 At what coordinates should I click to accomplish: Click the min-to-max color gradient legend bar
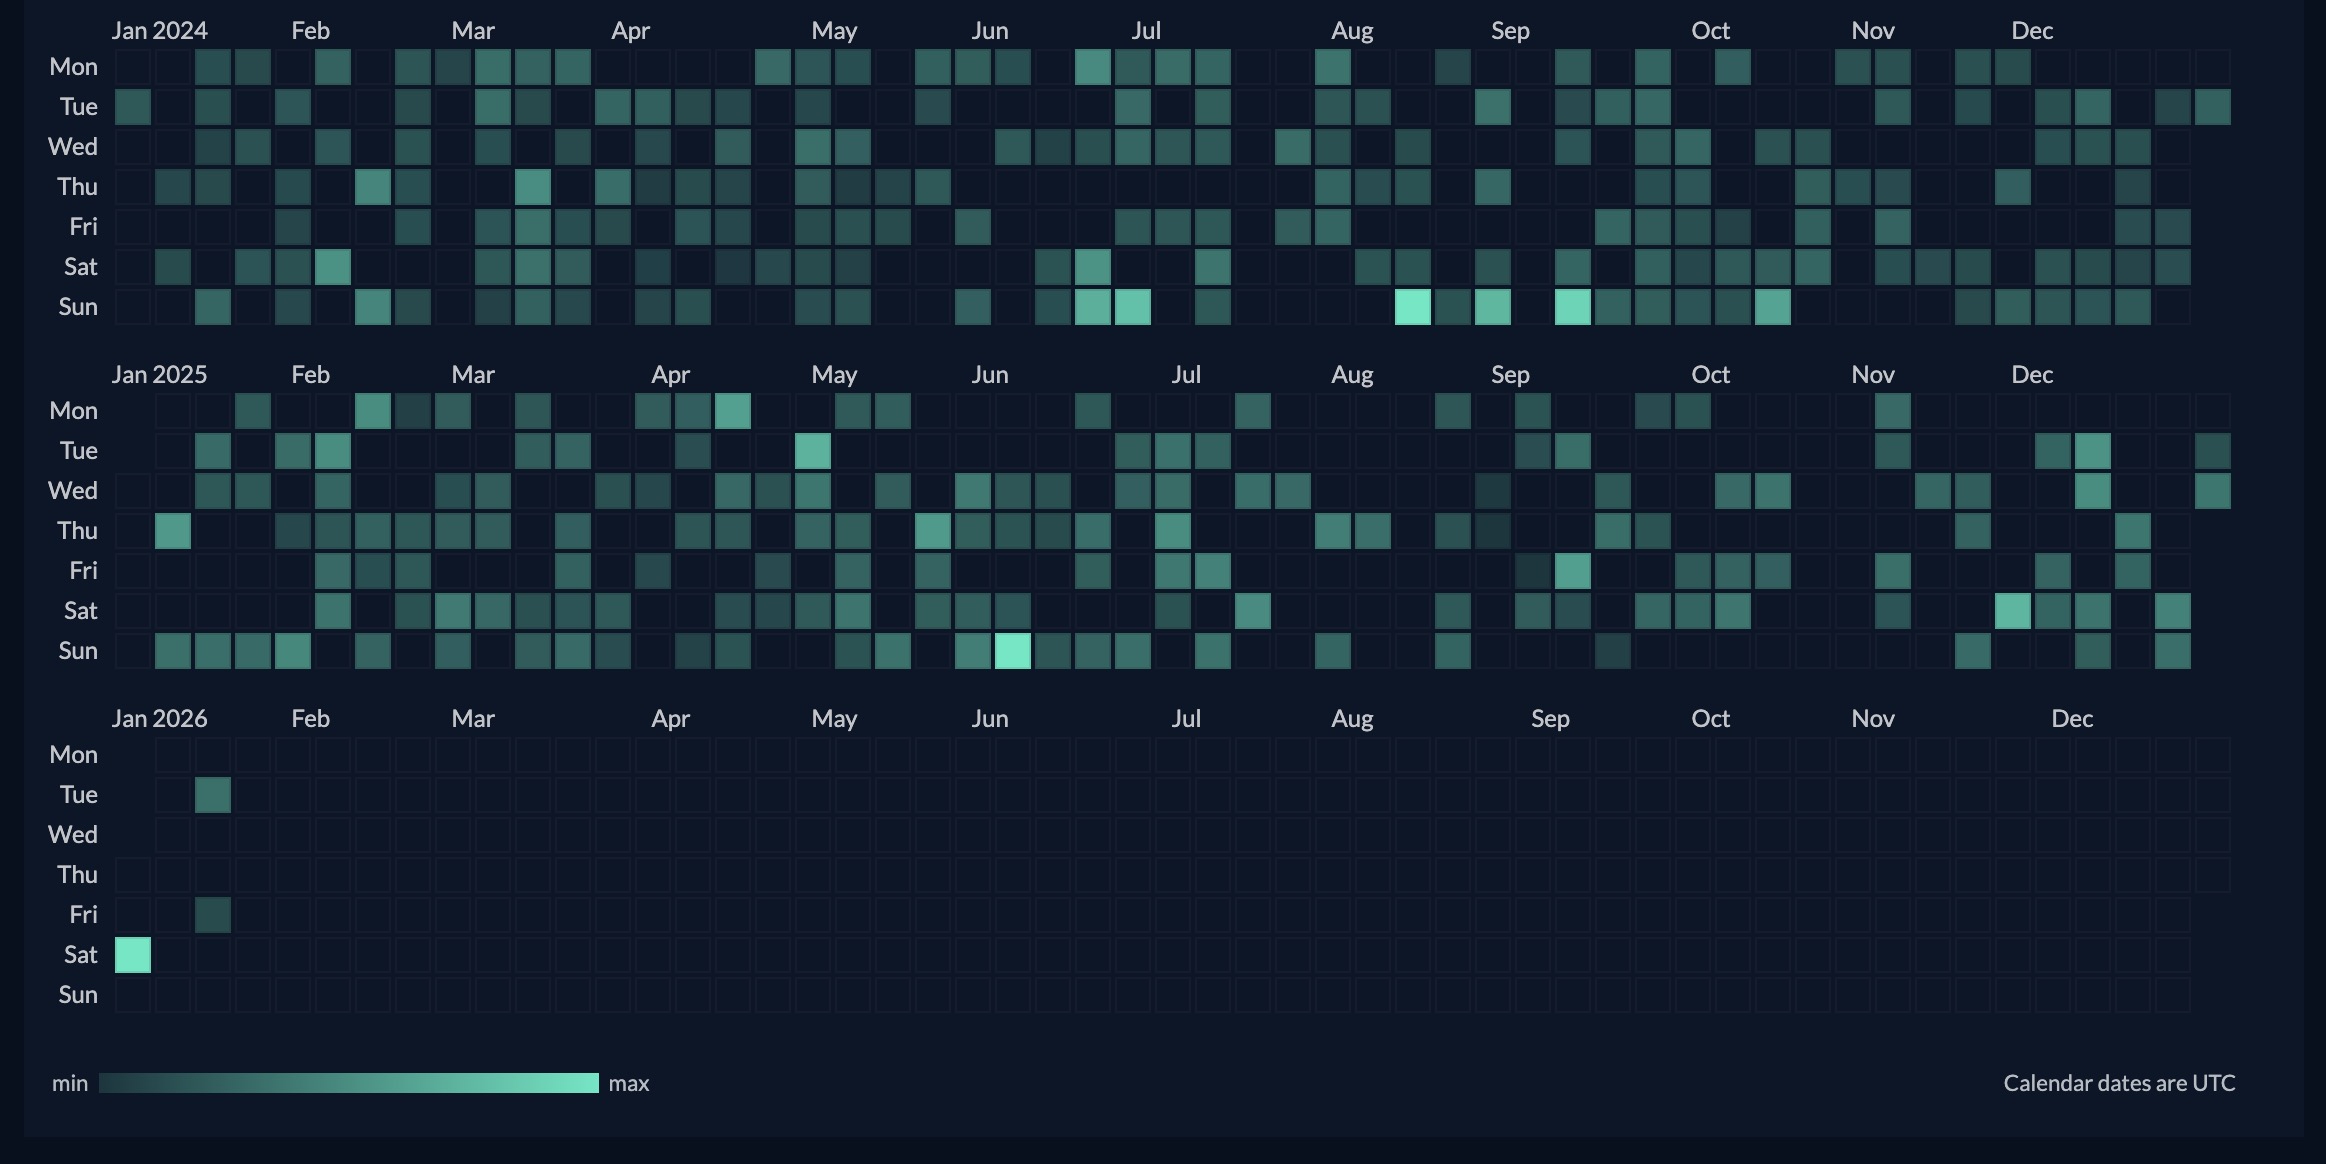(348, 1083)
